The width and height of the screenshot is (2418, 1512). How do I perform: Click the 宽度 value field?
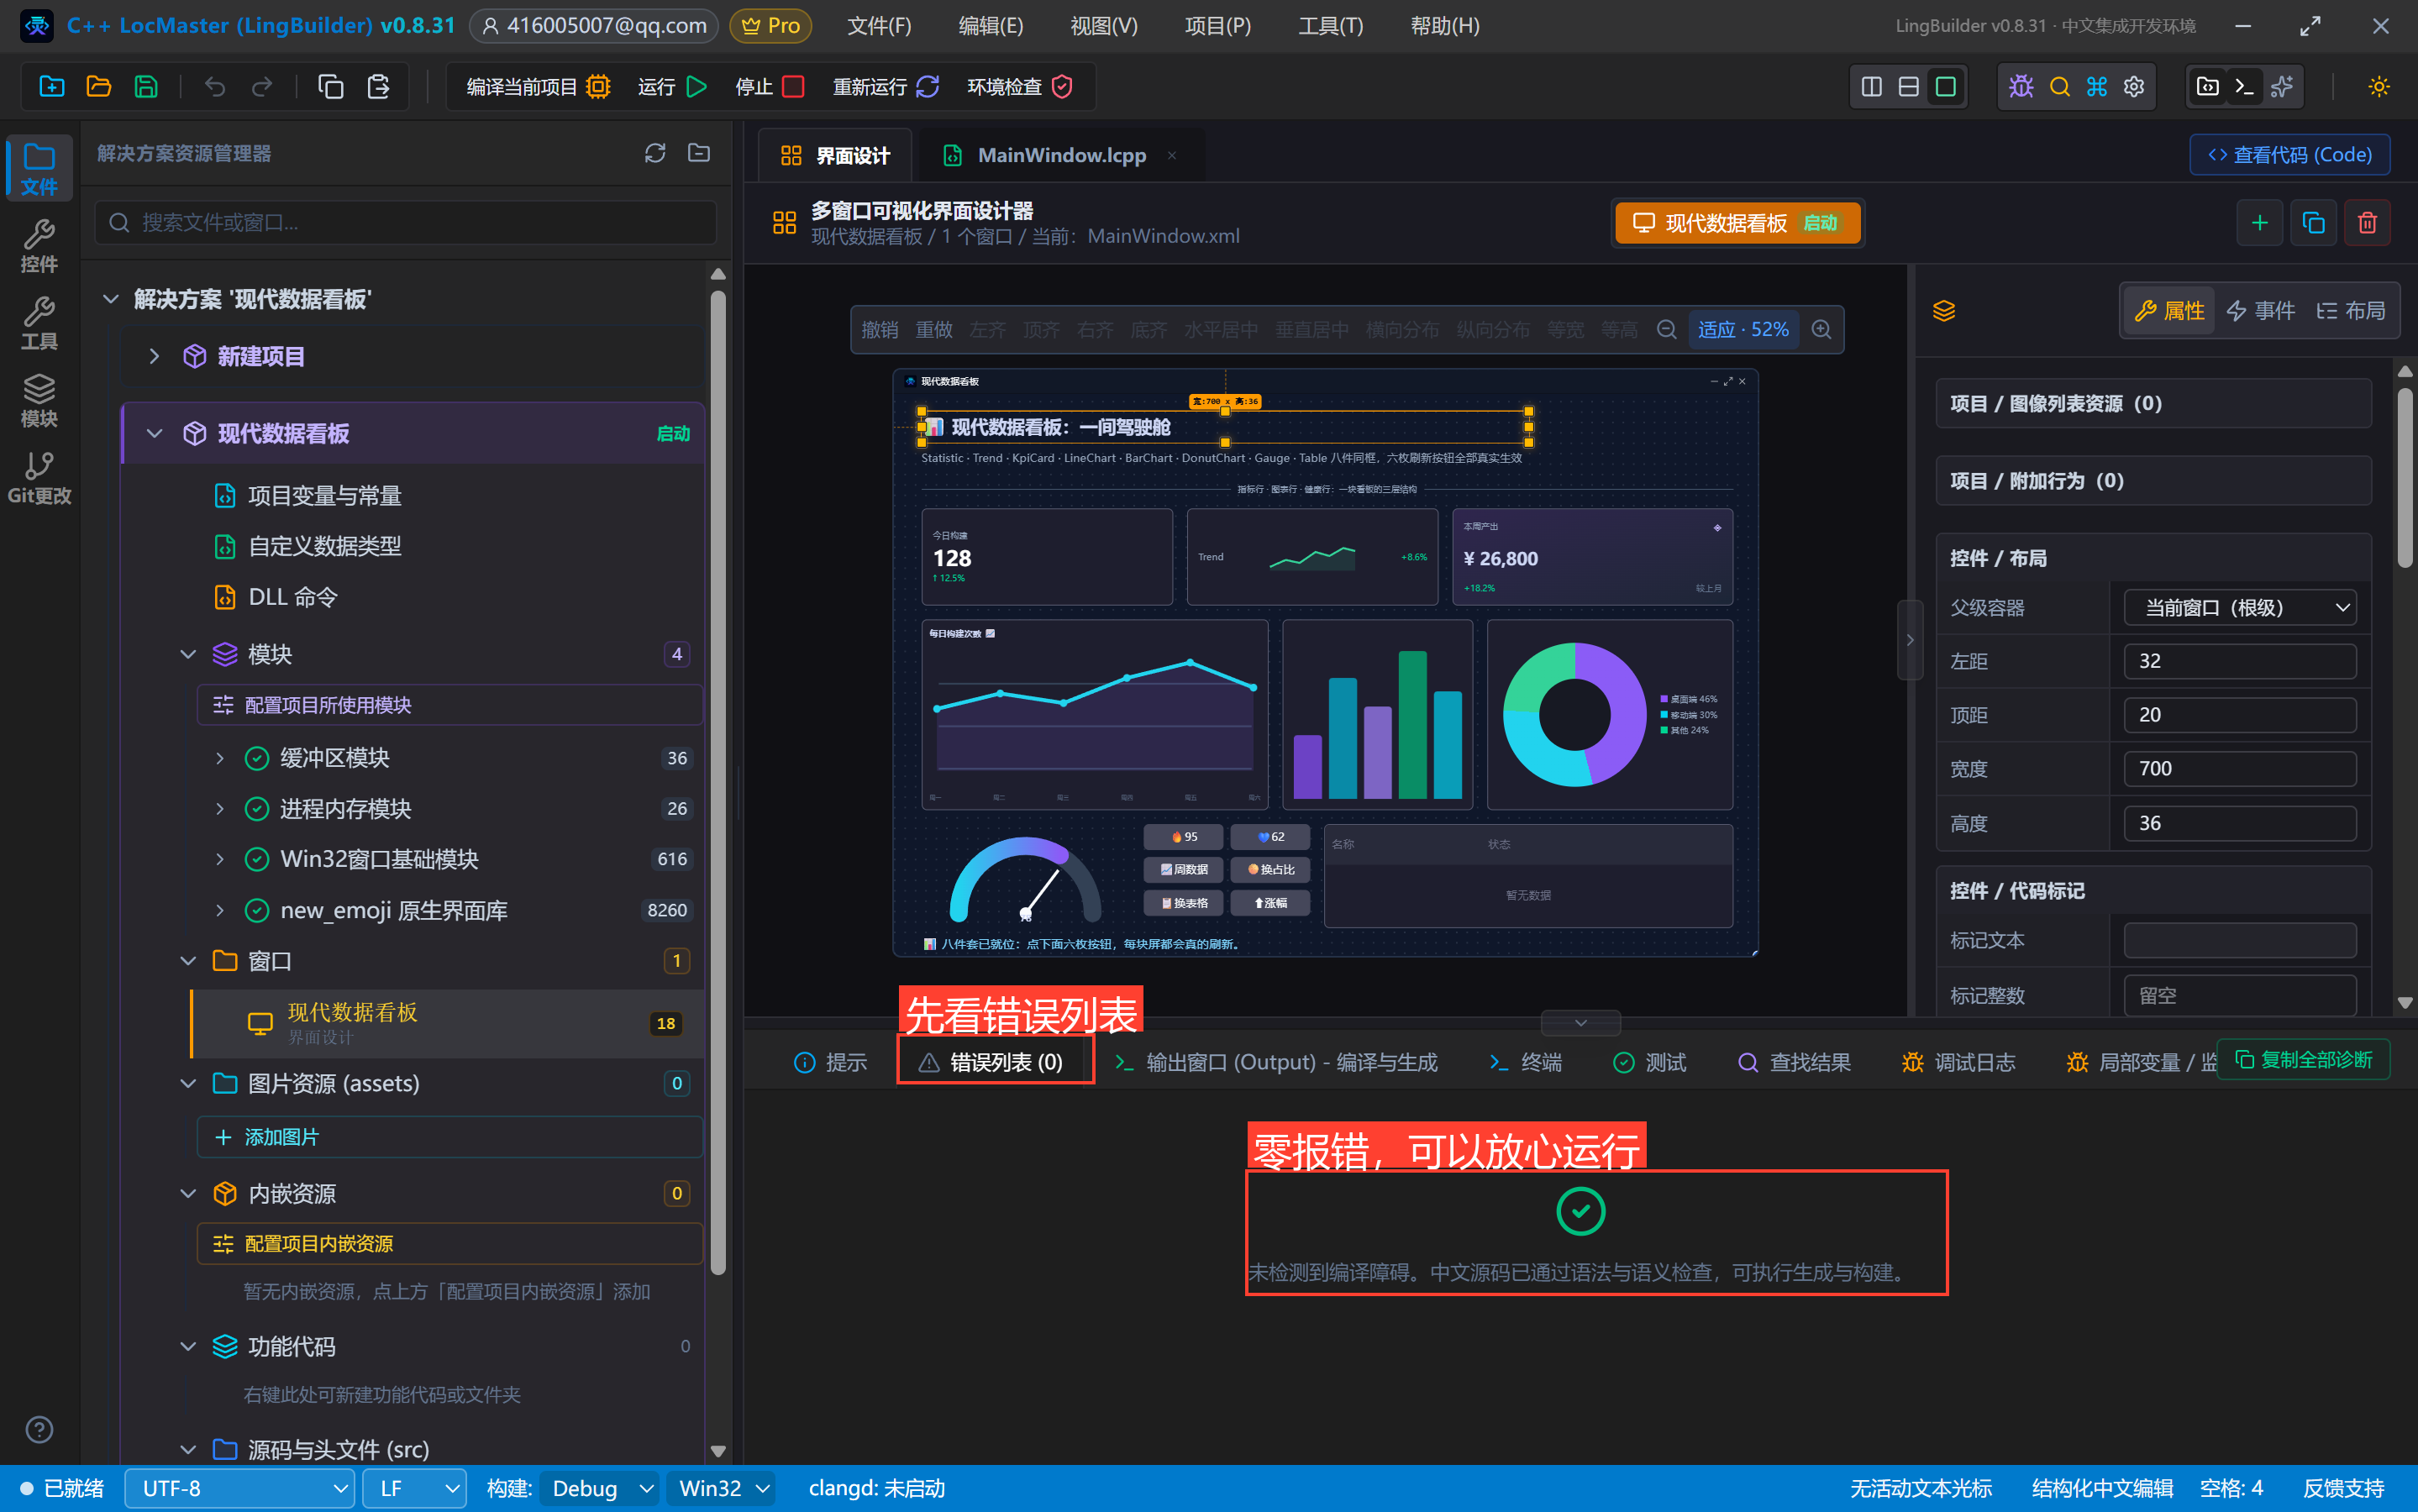click(2239, 769)
